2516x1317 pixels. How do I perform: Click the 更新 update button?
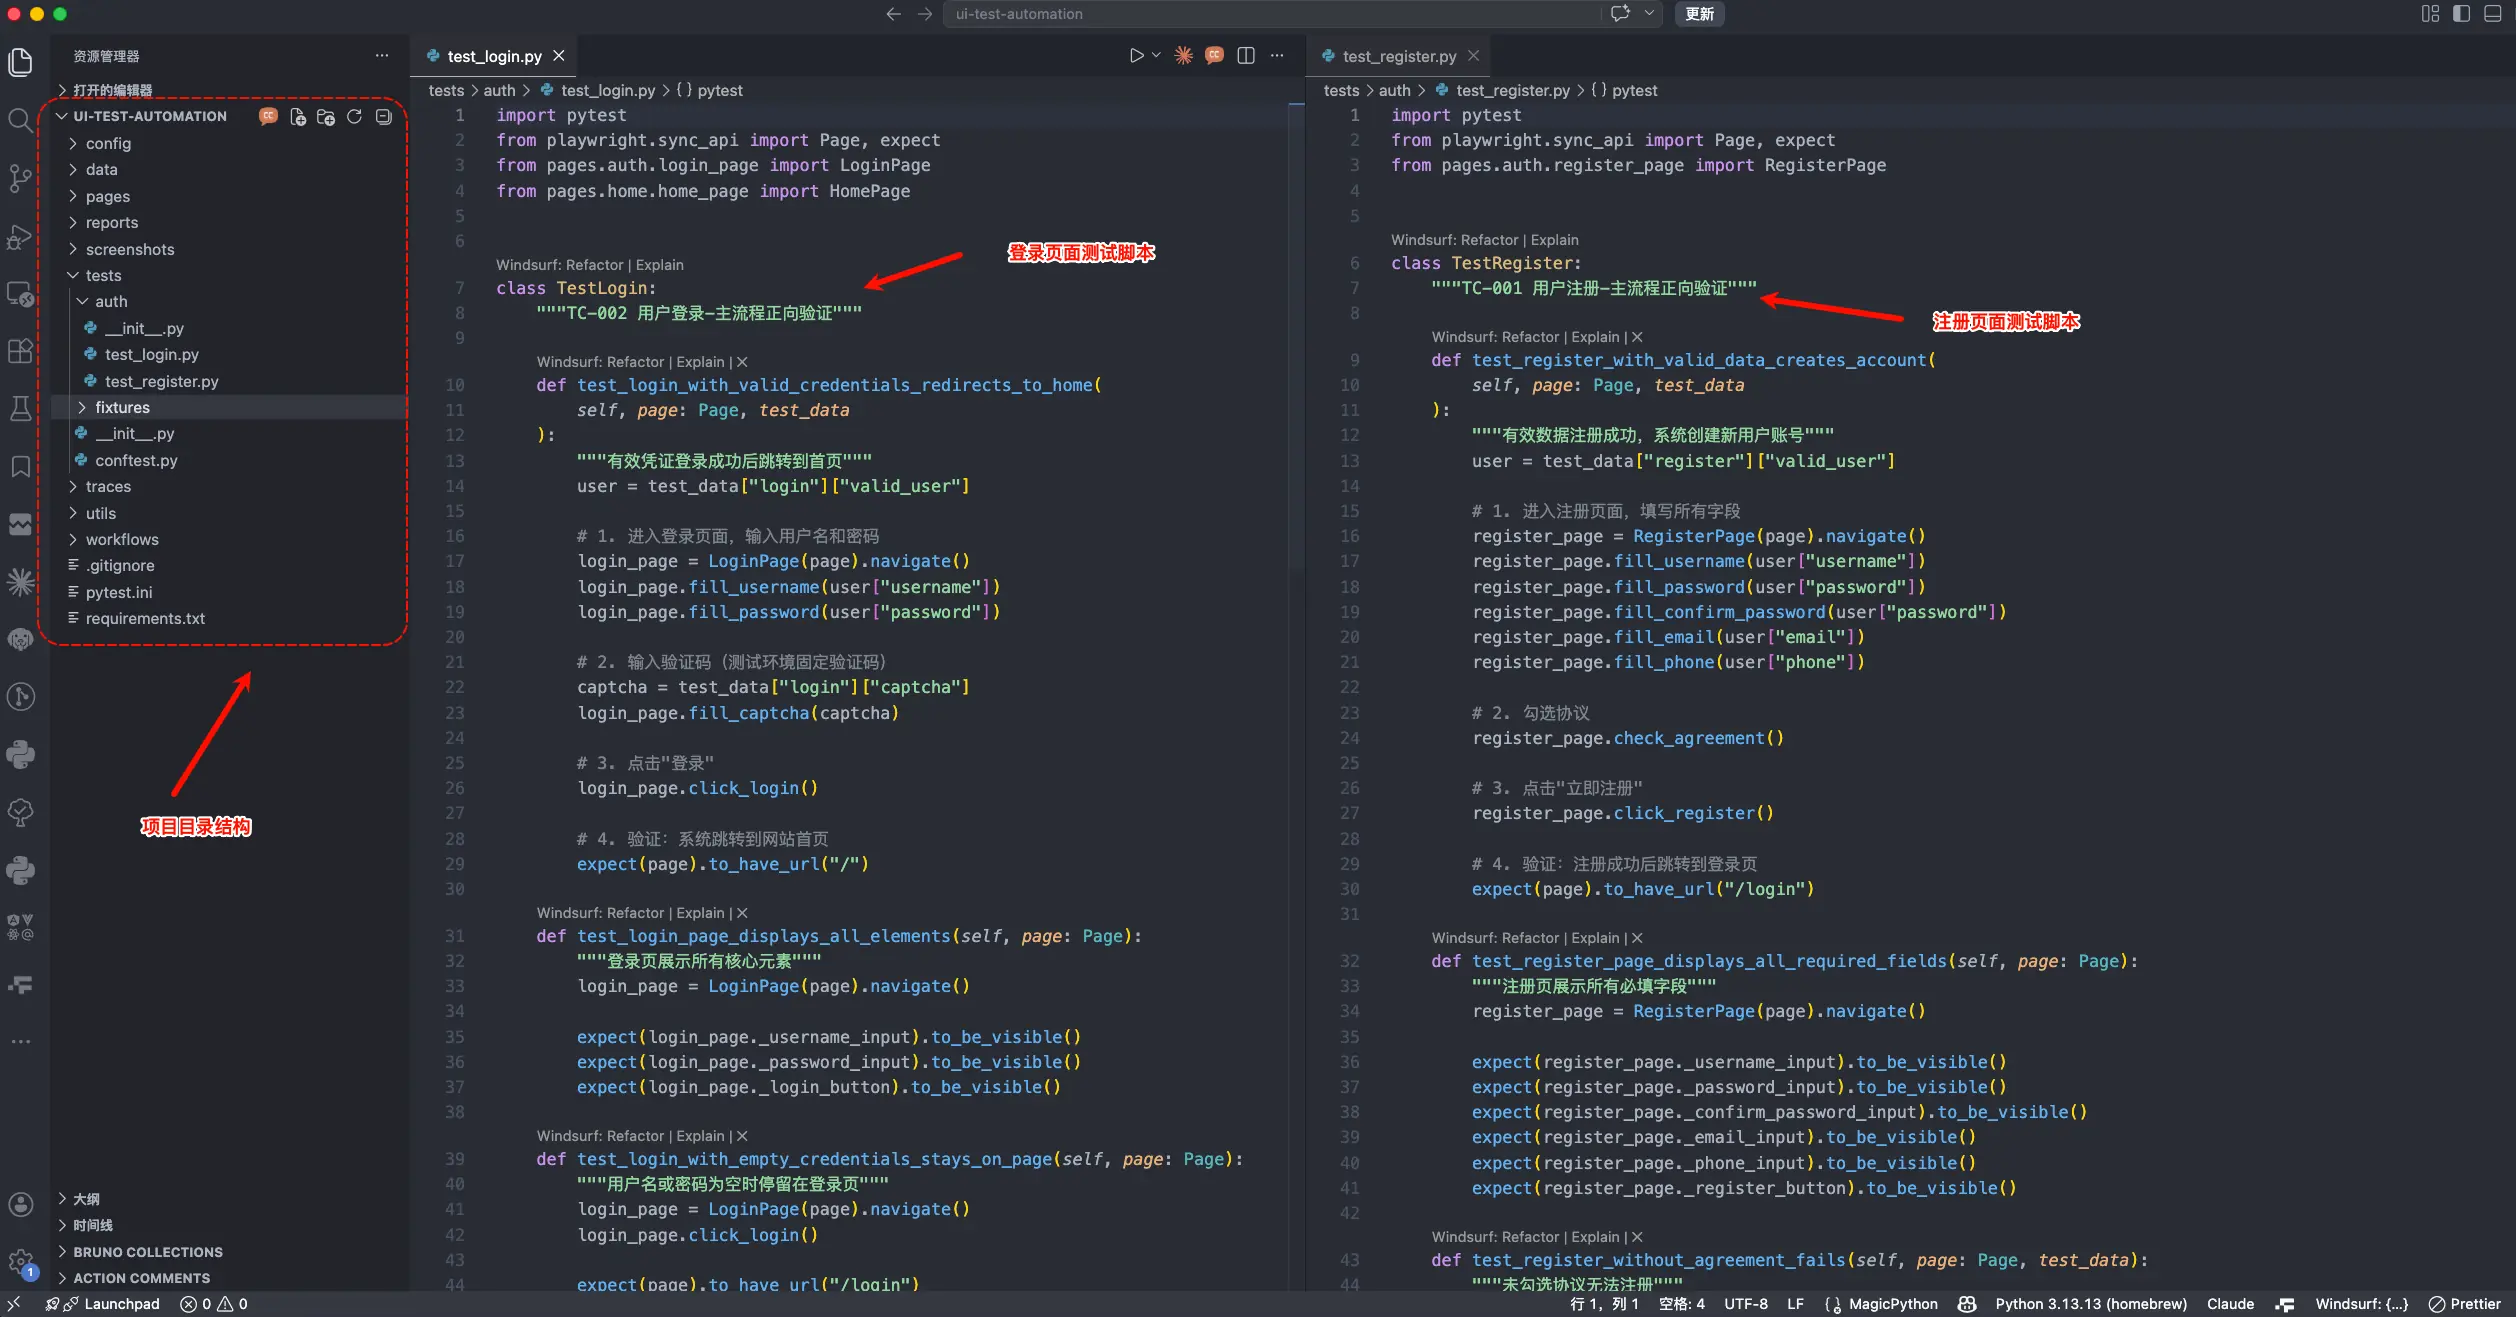pyautogui.click(x=1699, y=14)
